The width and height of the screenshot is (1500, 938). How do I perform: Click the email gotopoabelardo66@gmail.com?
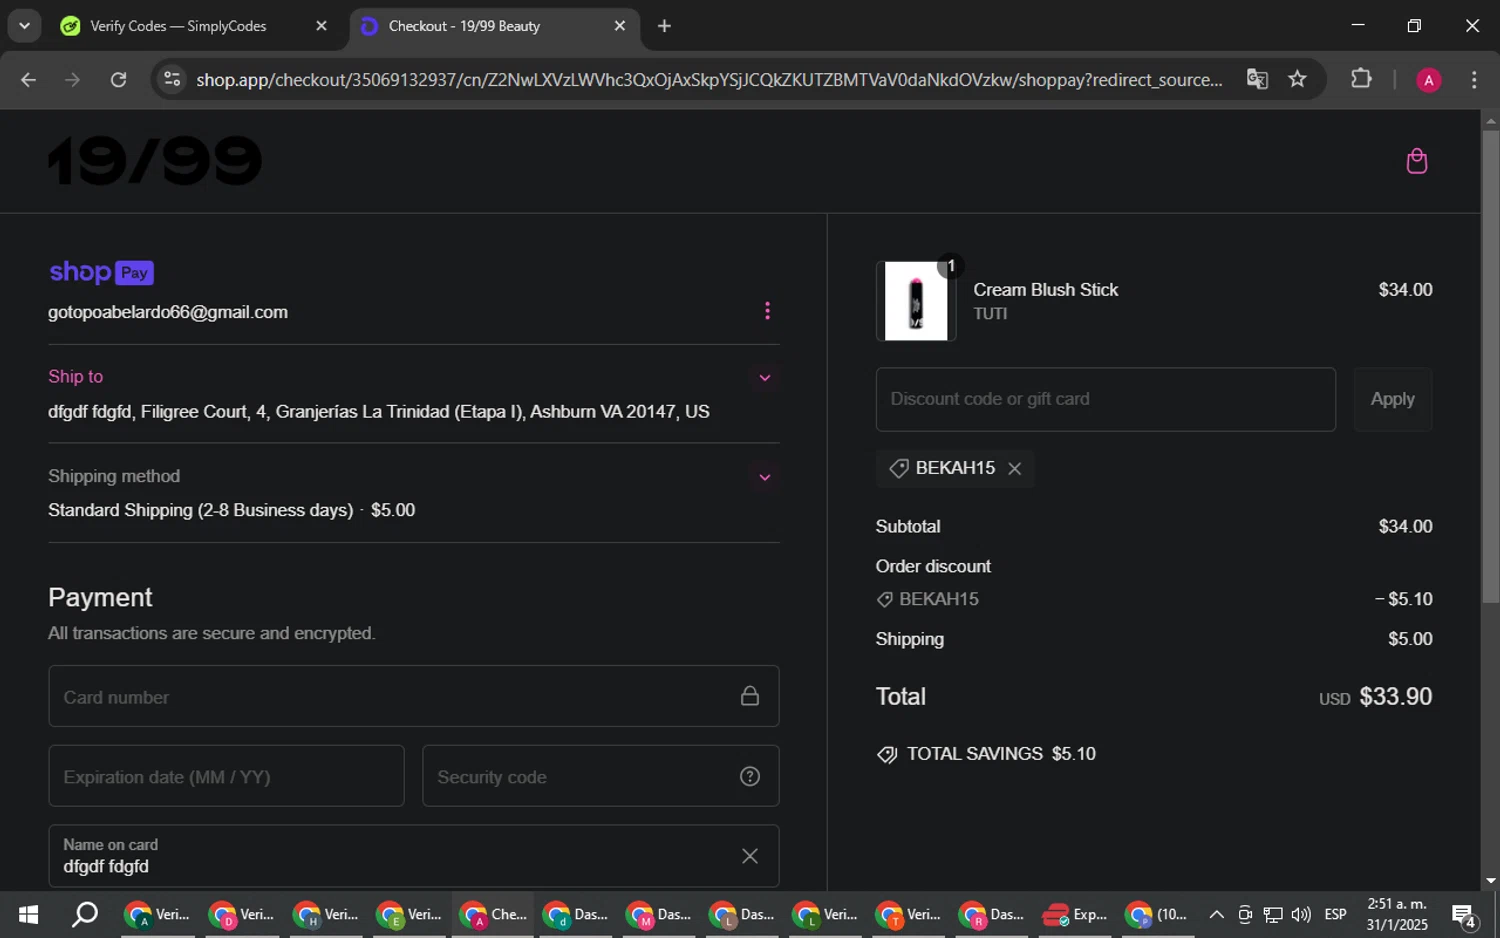point(168,312)
